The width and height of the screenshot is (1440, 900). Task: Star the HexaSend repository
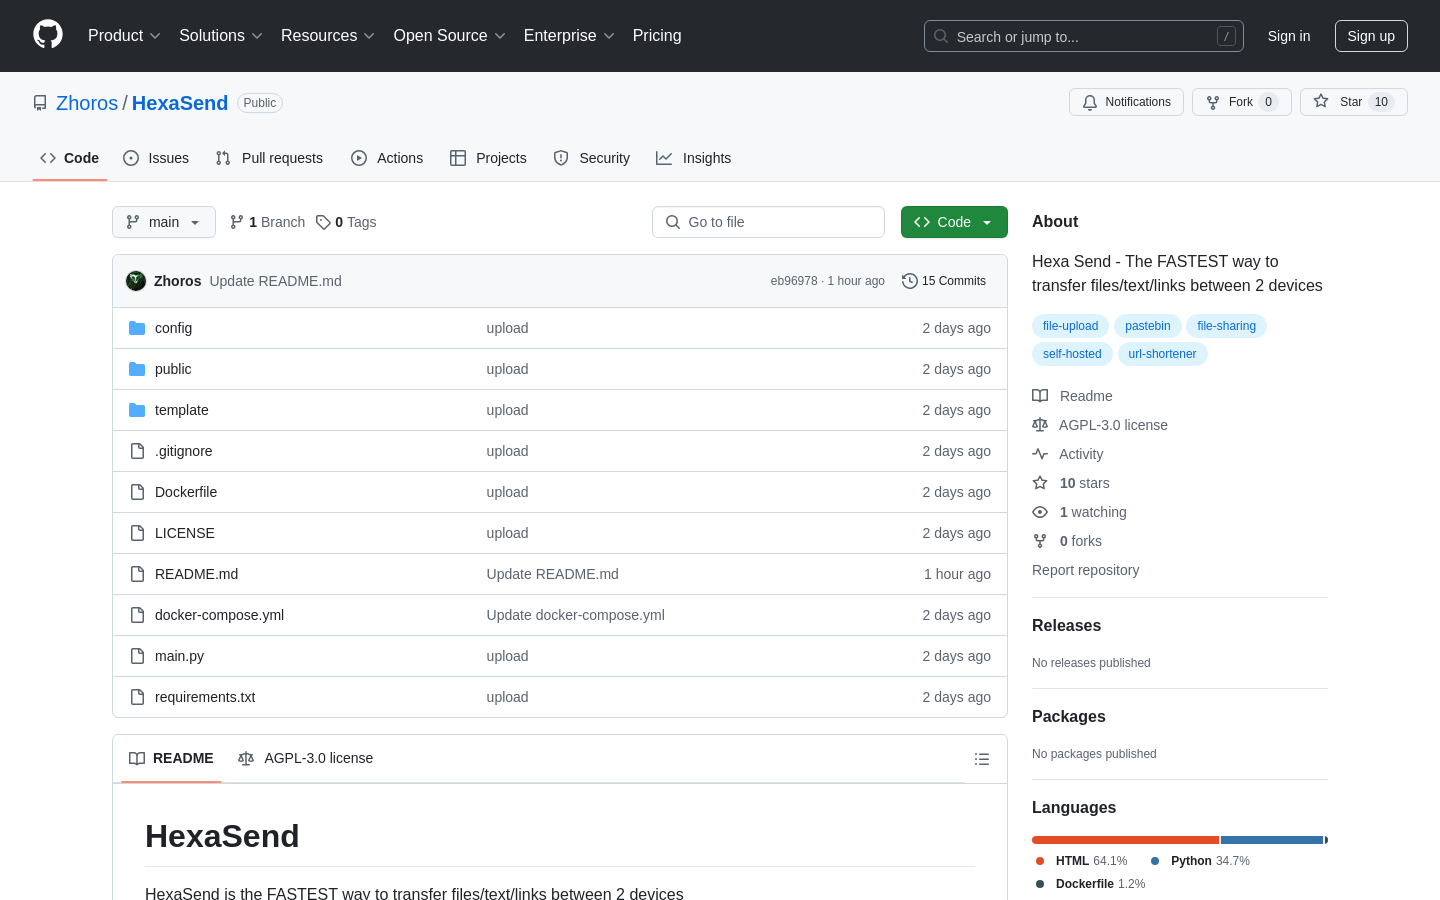coord(1353,102)
